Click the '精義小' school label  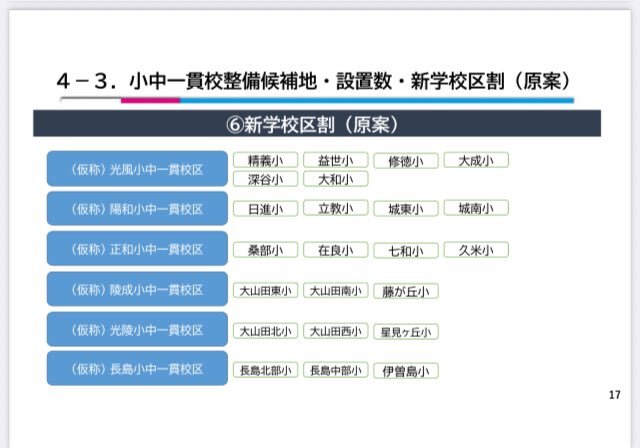coord(265,160)
